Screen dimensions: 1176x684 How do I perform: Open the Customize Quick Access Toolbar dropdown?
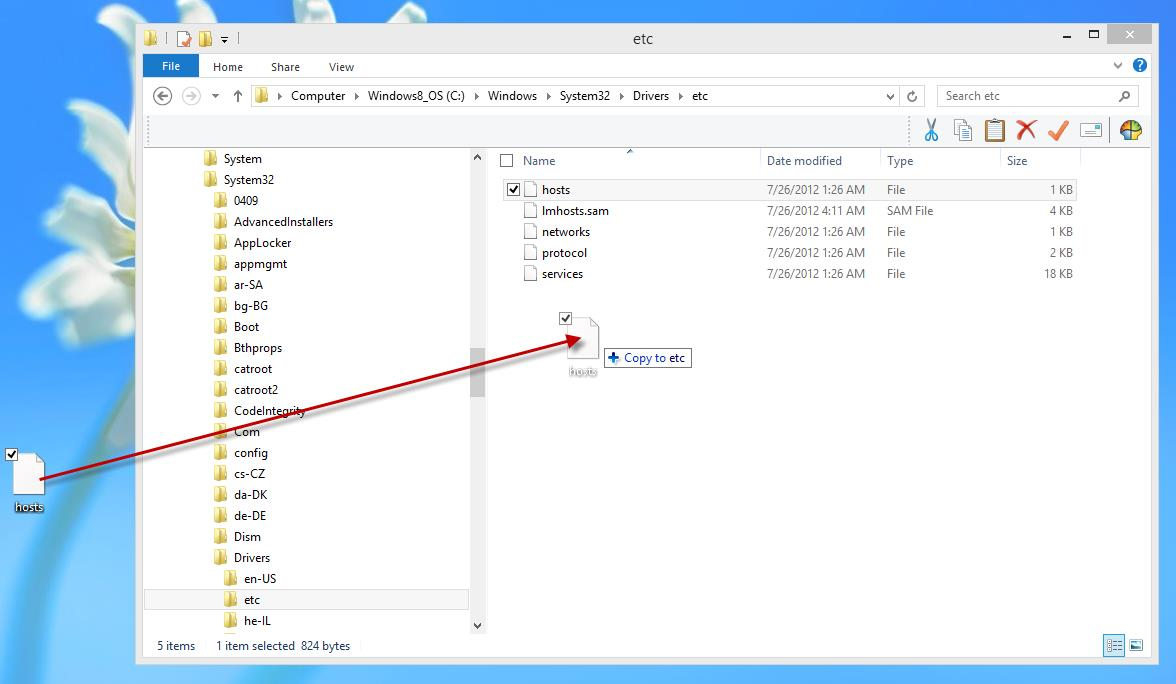224,39
